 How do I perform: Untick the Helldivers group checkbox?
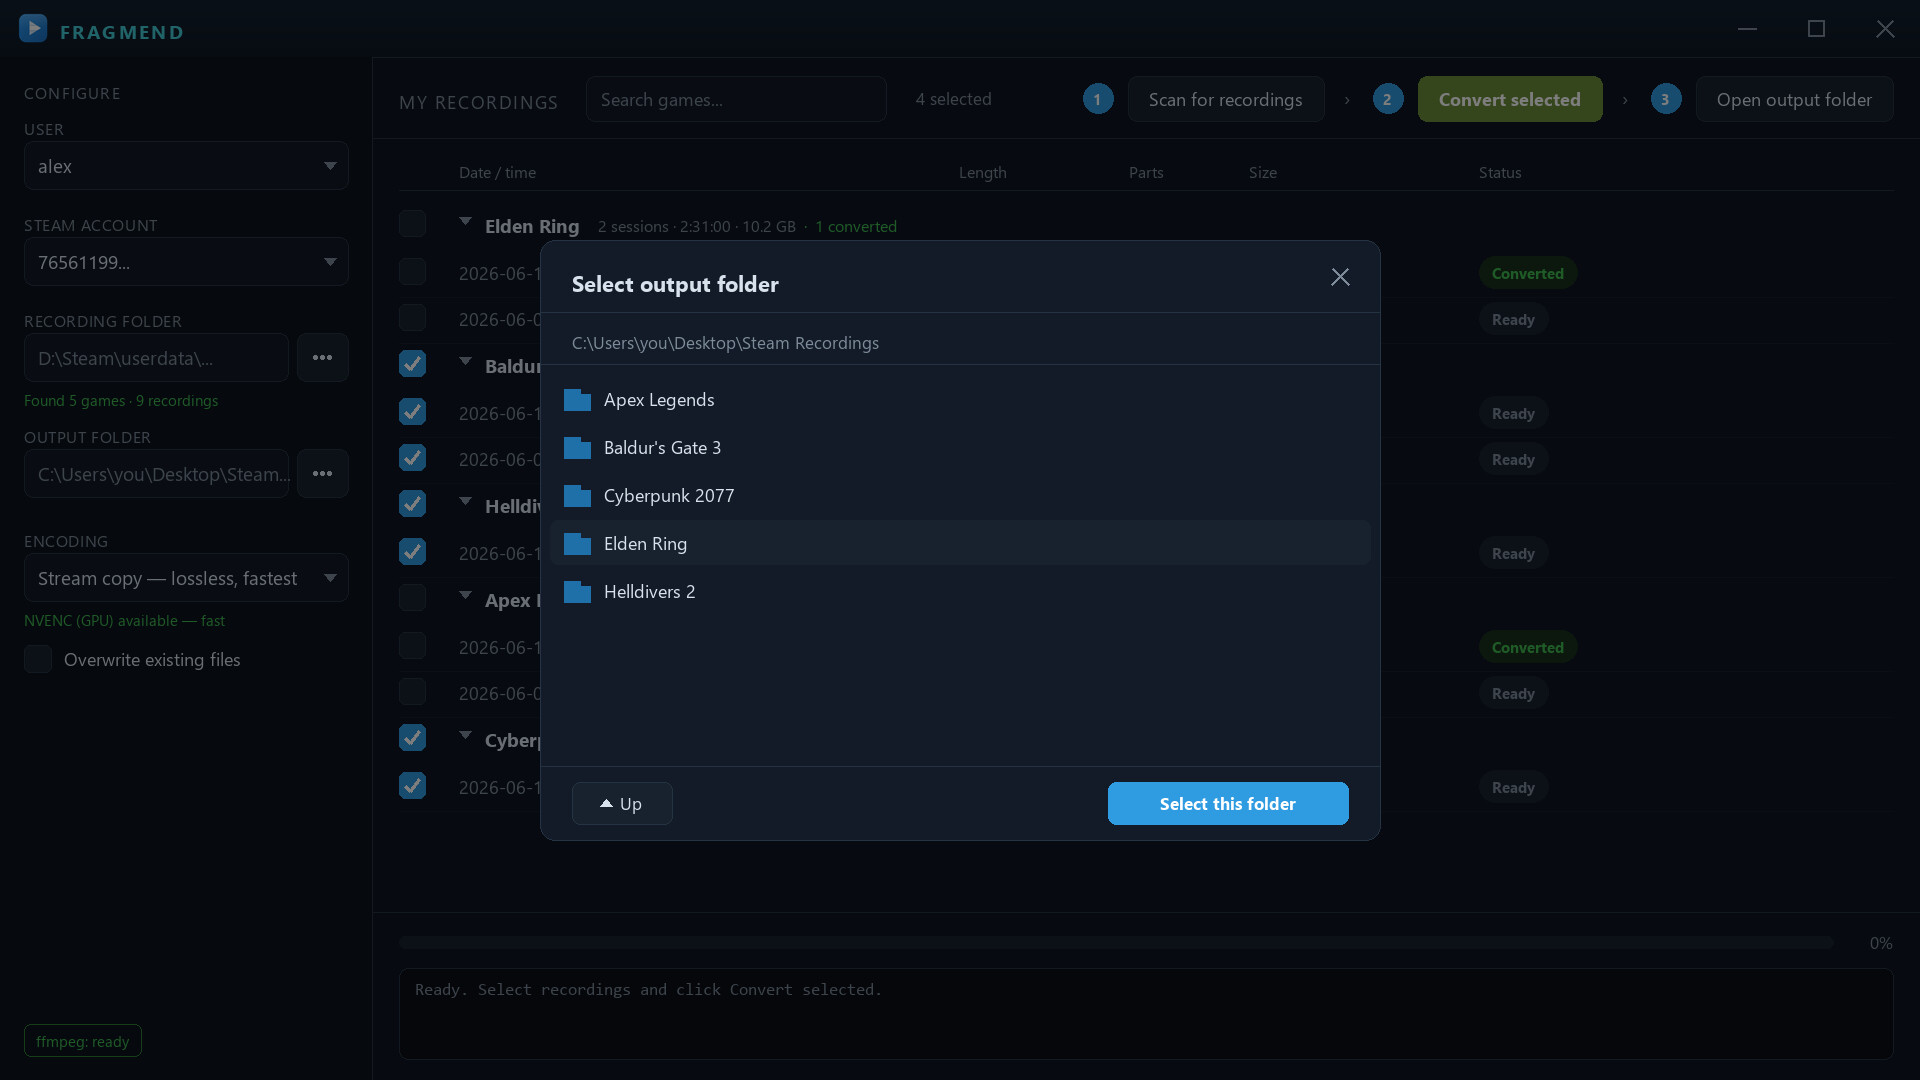(x=412, y=504)
